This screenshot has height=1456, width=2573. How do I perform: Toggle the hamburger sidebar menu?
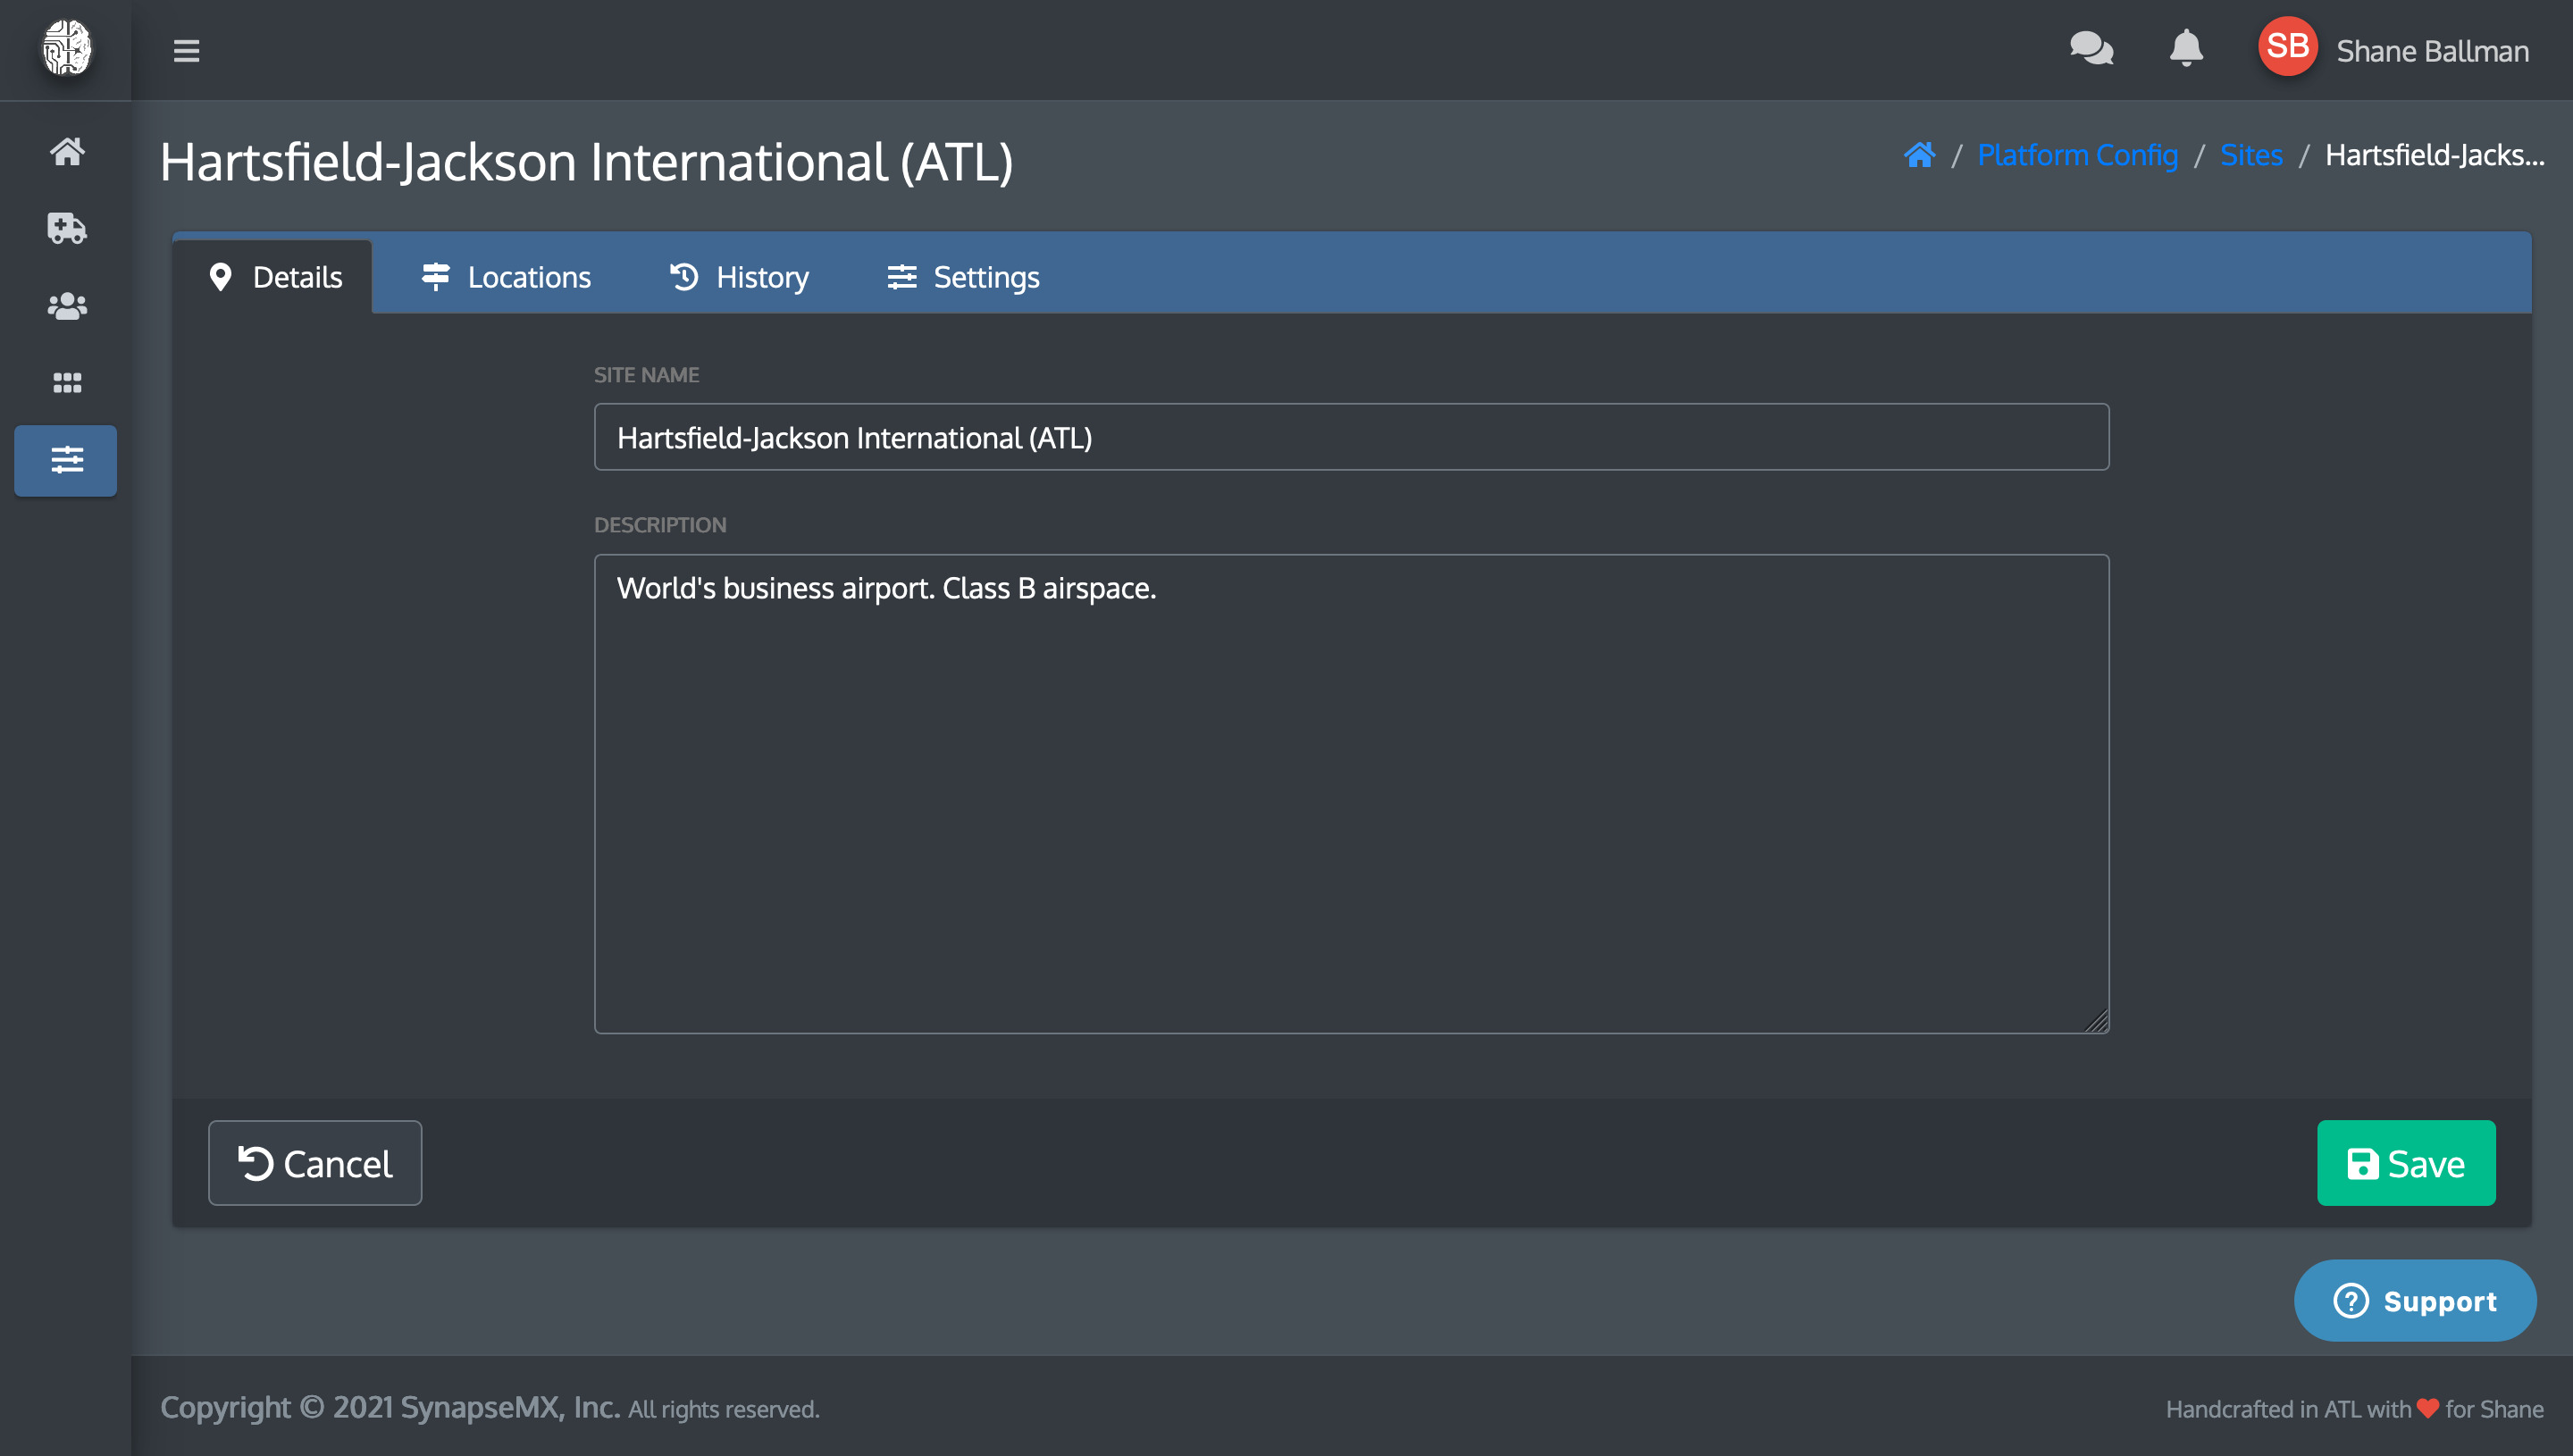tap(186, 50)
